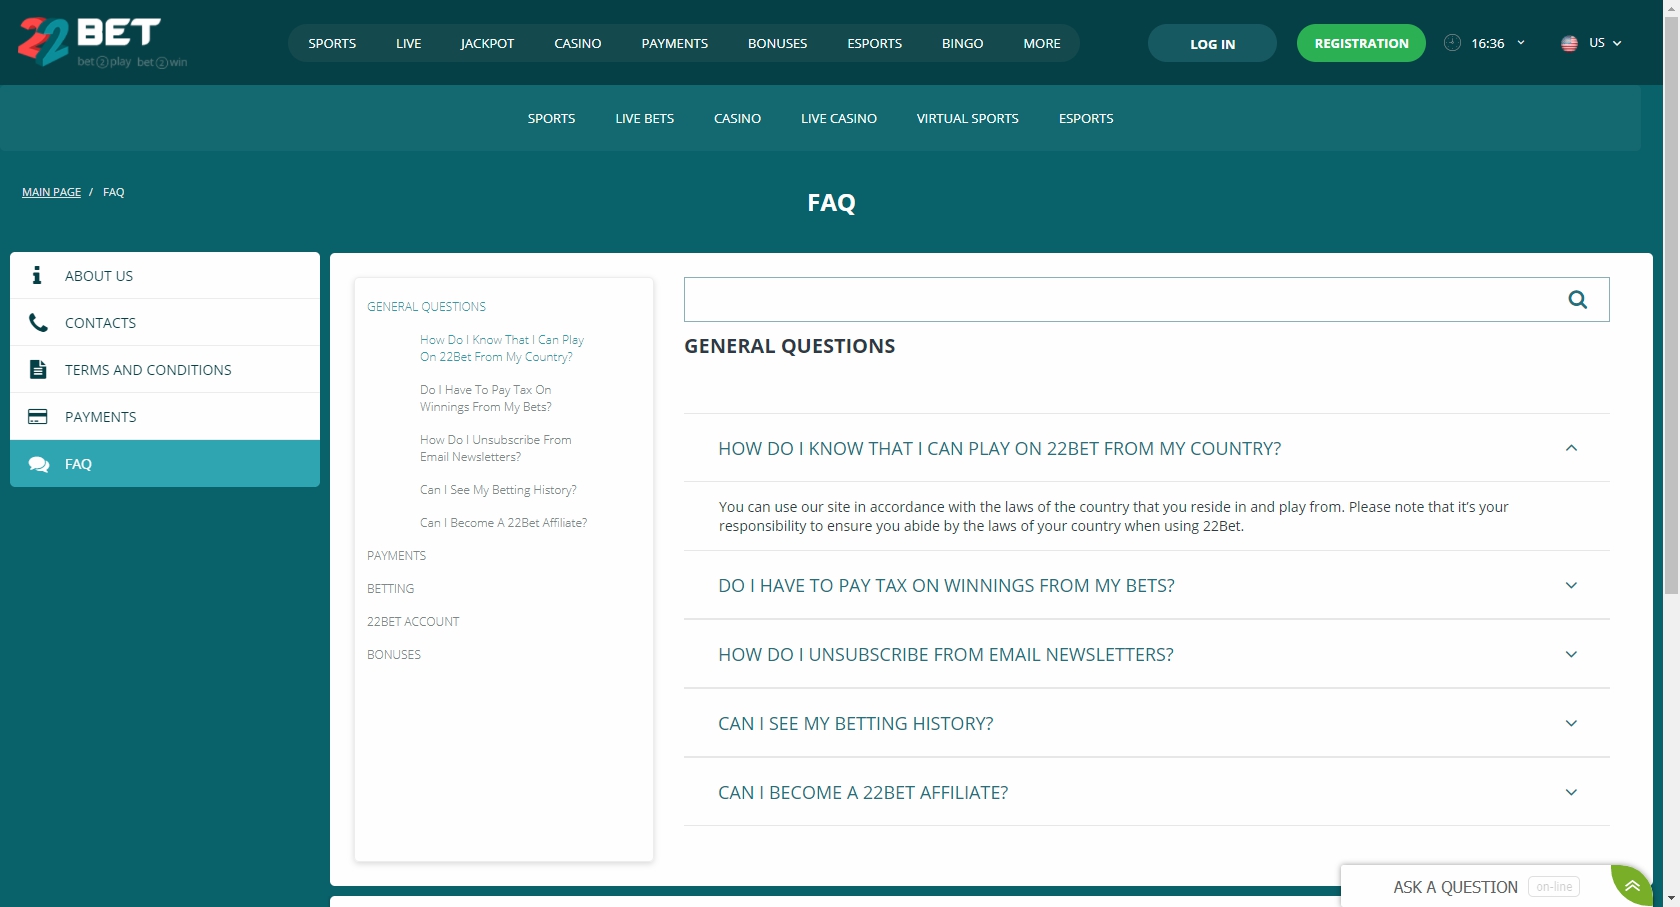Click 'Do I Have To Pay Tax' index link

coord(486,398)
